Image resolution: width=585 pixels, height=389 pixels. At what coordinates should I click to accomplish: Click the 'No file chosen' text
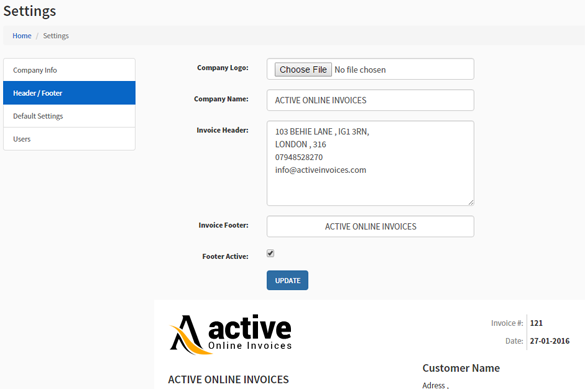pos(360,70)
